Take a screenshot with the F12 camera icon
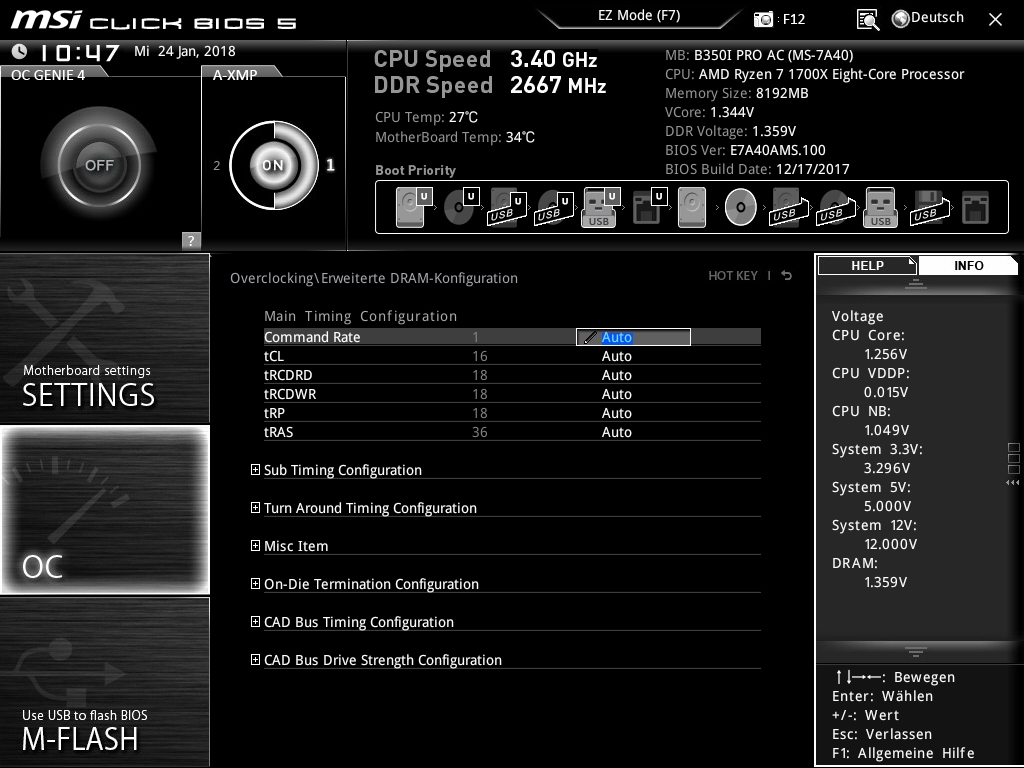The image size is (1024, 768). click(x=763, y=19)
